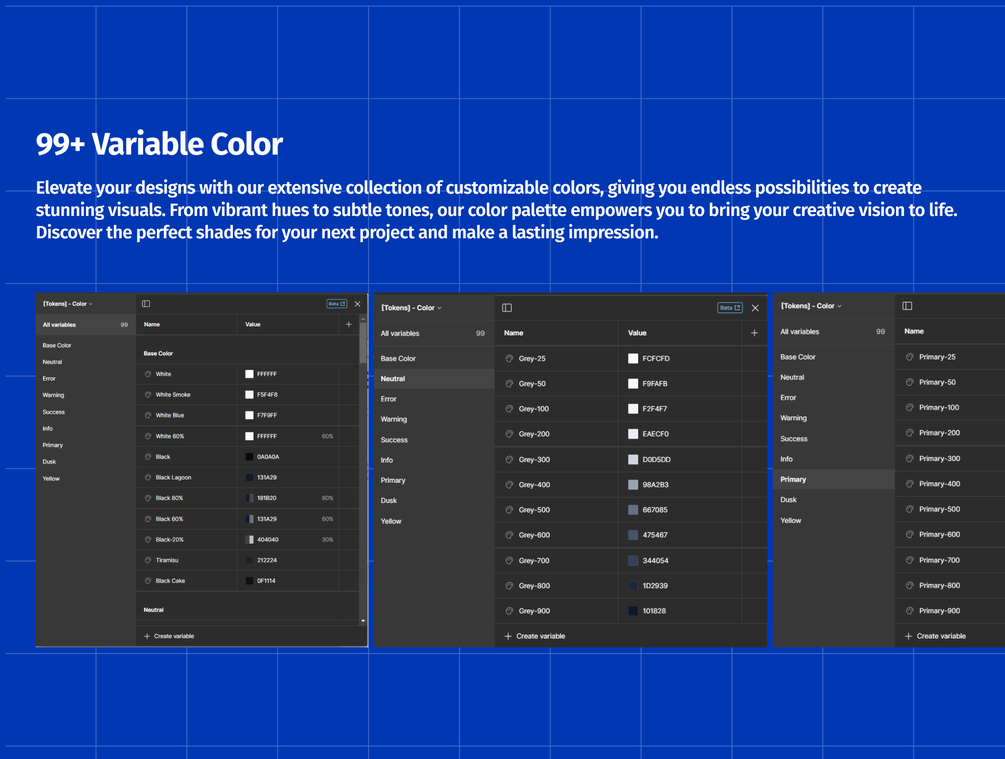Click Create variable in the Primary list panel
This screenshot has width=1005, height=759.
935,636
